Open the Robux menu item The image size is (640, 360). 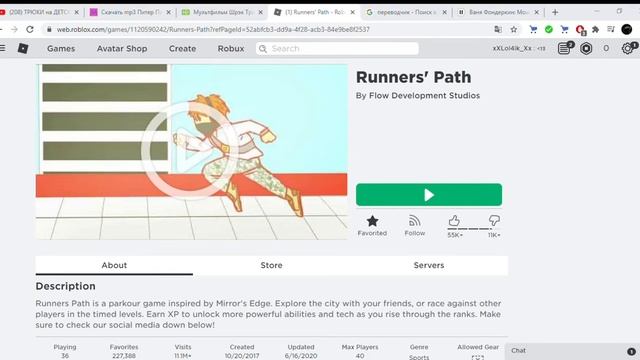231,49
